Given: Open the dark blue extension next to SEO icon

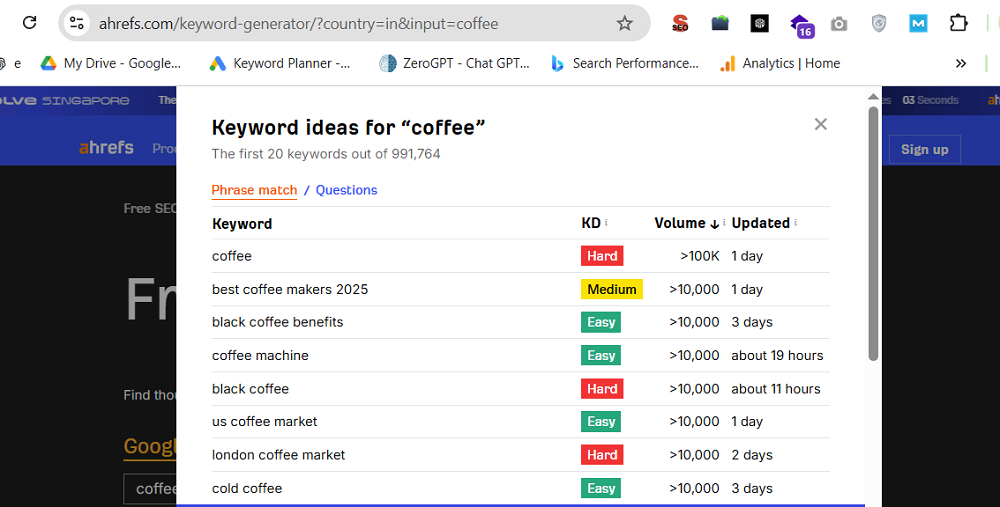Looking at the screenshot, I should (720, 24).
